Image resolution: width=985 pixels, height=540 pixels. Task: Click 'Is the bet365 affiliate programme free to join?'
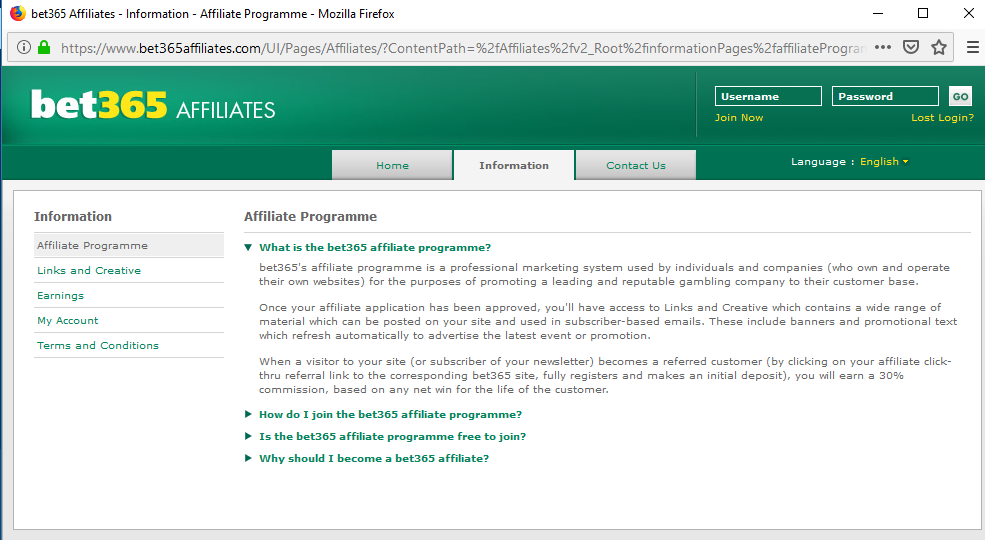tap(393, 436)
